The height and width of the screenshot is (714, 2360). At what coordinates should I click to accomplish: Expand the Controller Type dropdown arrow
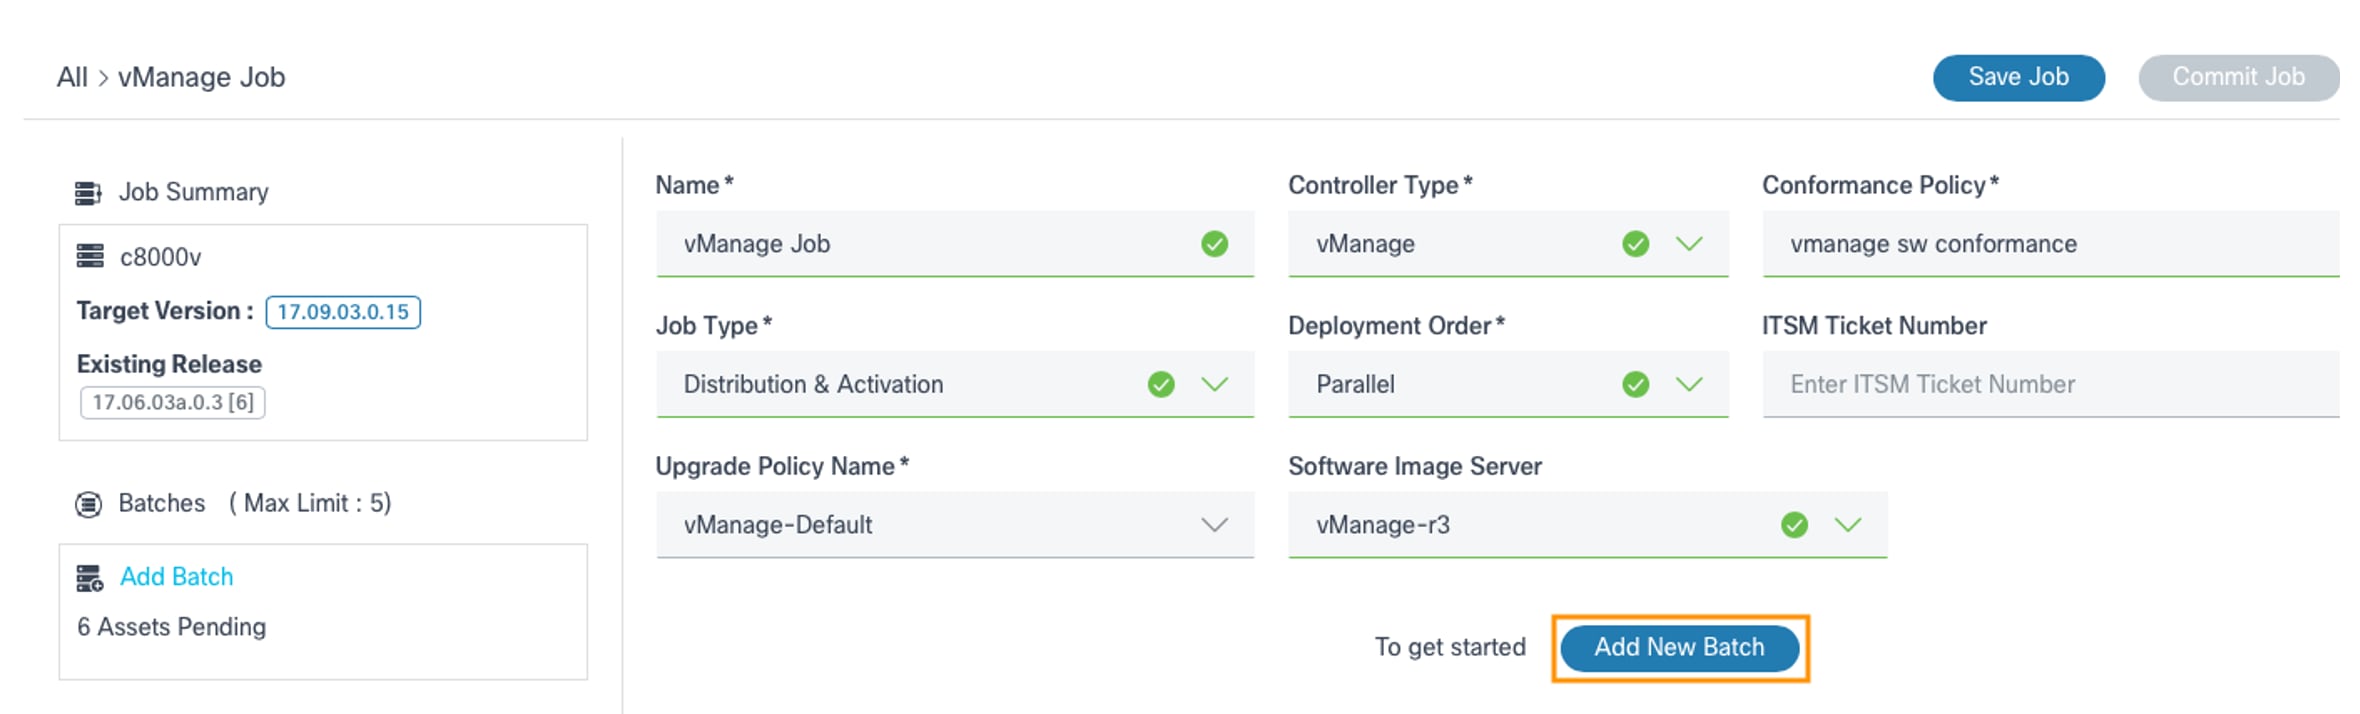pyautogui.click(x=1689, y=244)
